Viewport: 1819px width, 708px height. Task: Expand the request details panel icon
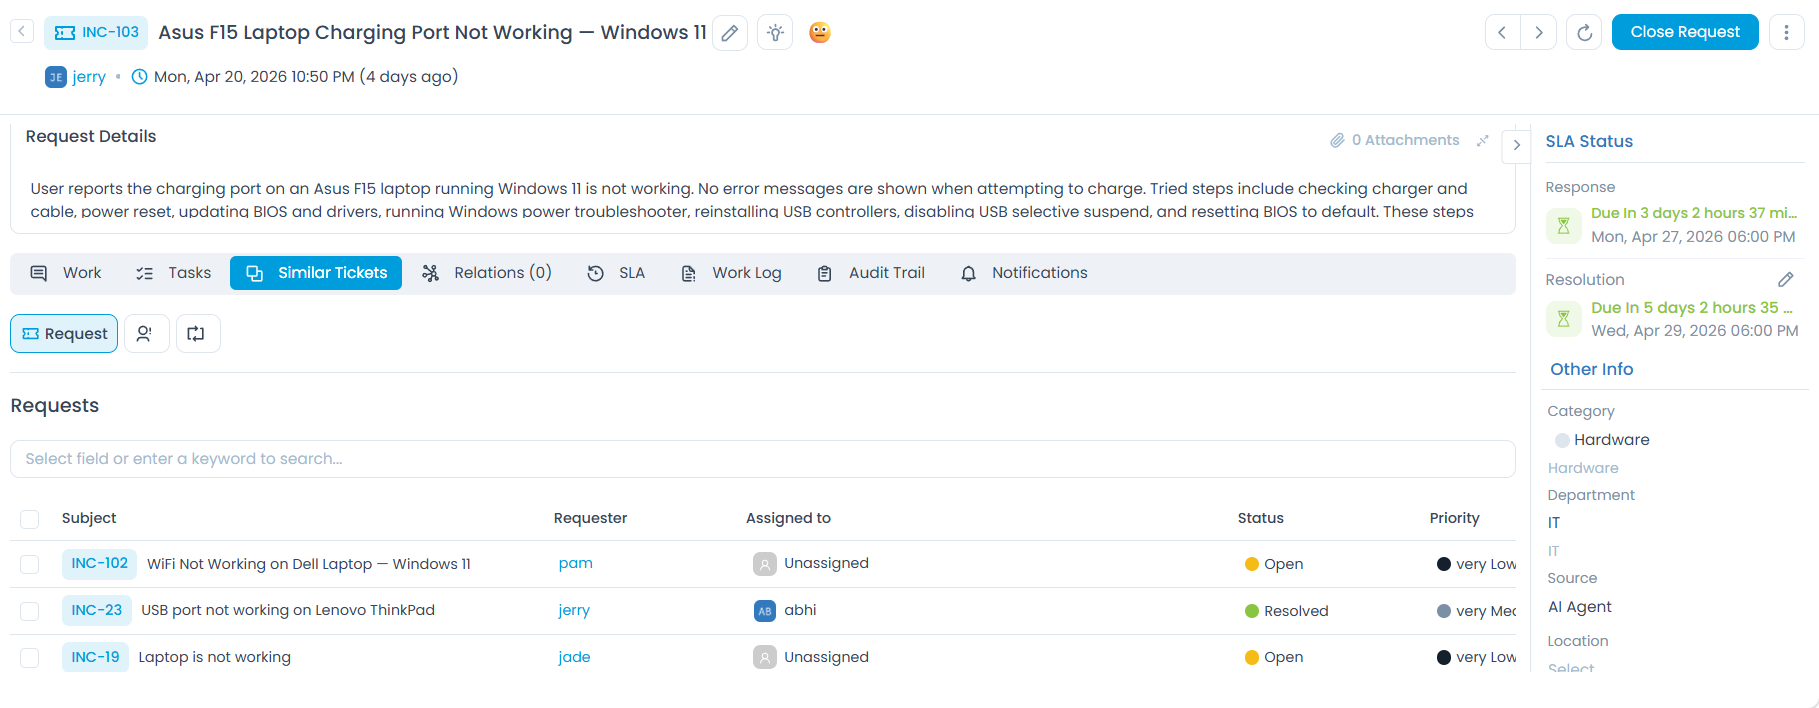[x=1483, y=141]
